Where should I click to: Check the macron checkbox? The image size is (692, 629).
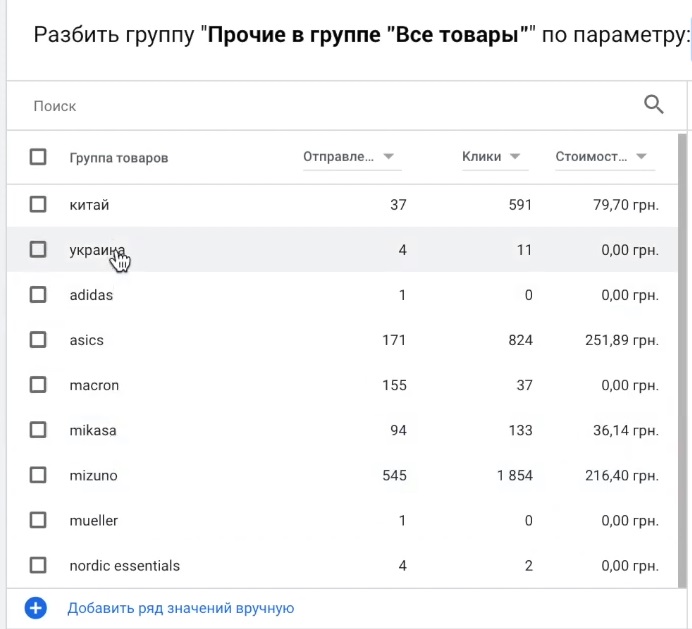(38, 385)
